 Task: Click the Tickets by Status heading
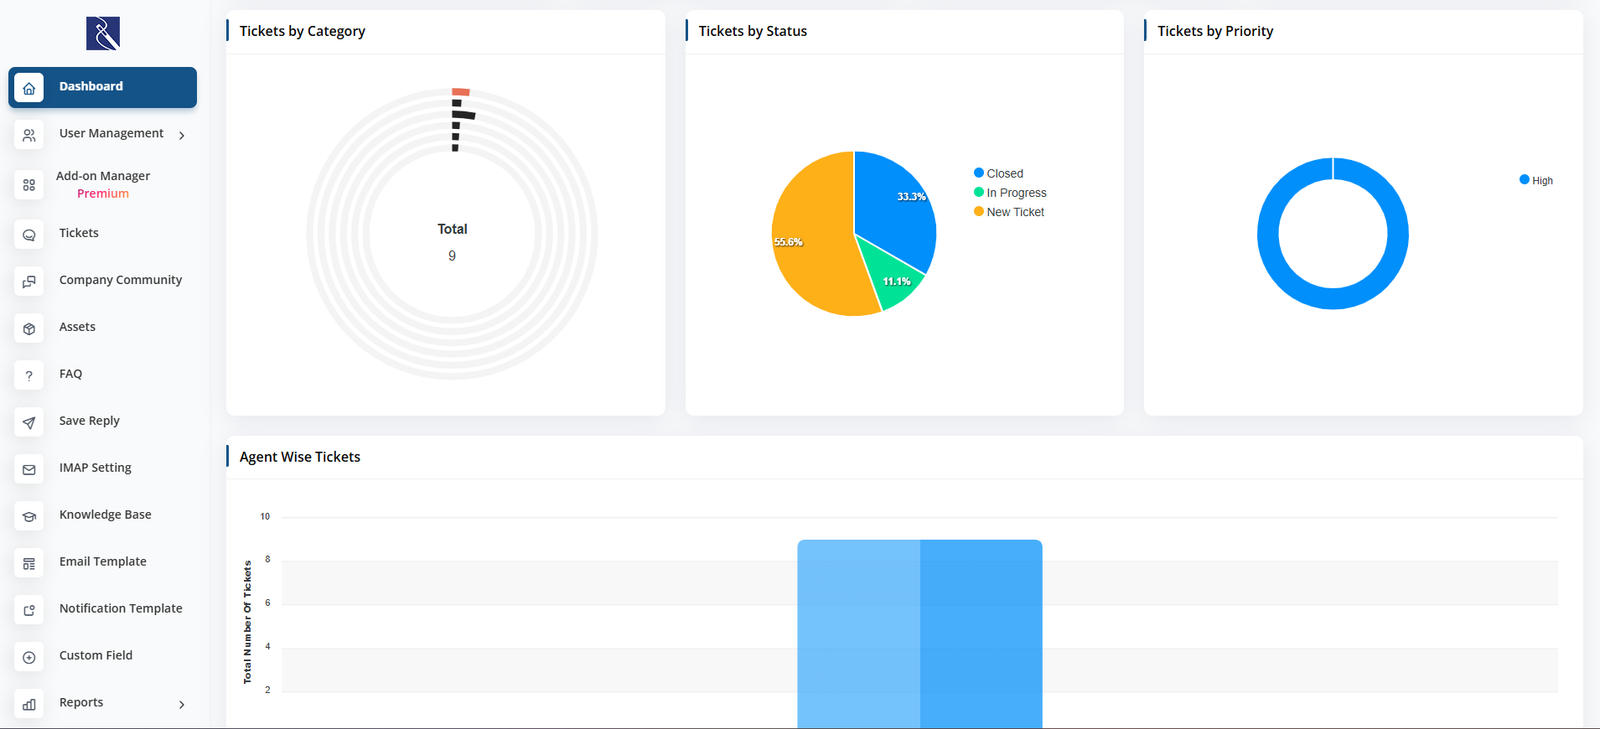[753, 31]
